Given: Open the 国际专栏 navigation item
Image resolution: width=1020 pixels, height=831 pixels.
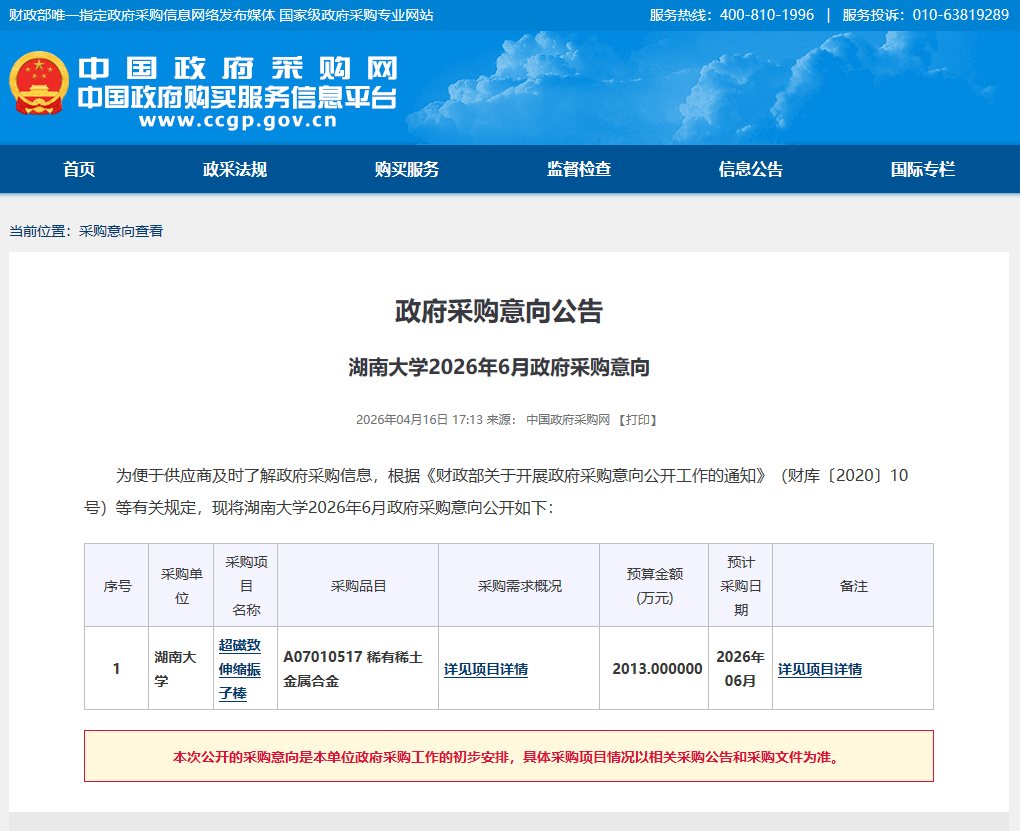Looking at the screenshot, I should [x=922, y=169].
